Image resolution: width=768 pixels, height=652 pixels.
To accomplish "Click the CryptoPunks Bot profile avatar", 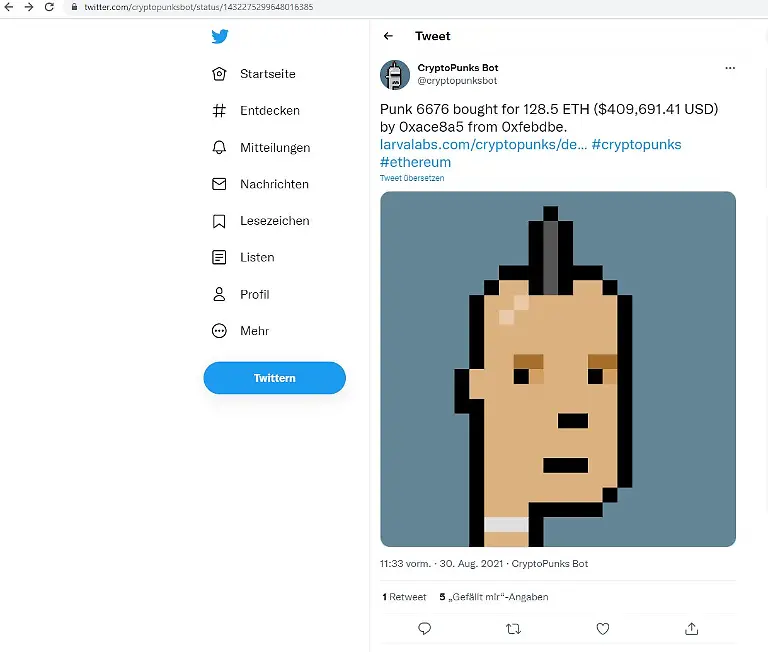I will coord(395,74).
